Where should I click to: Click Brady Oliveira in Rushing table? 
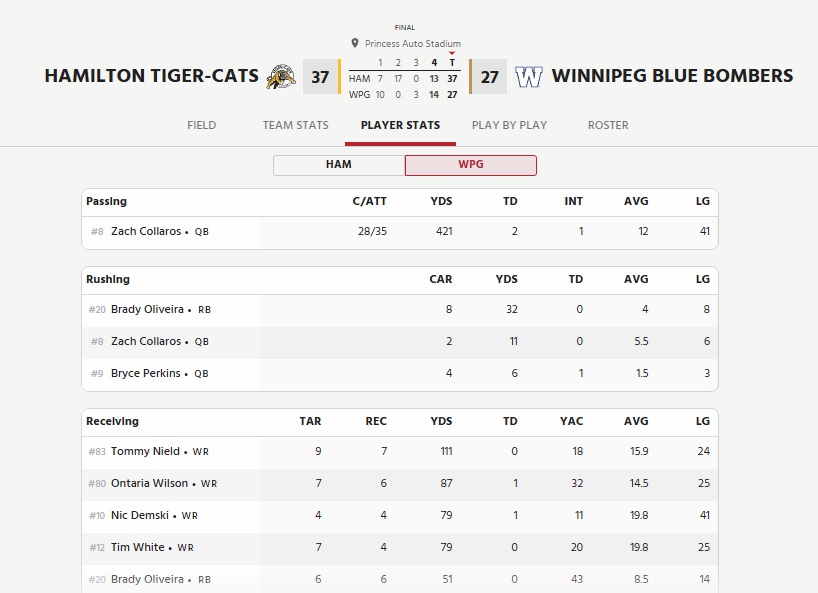[147, 309]
